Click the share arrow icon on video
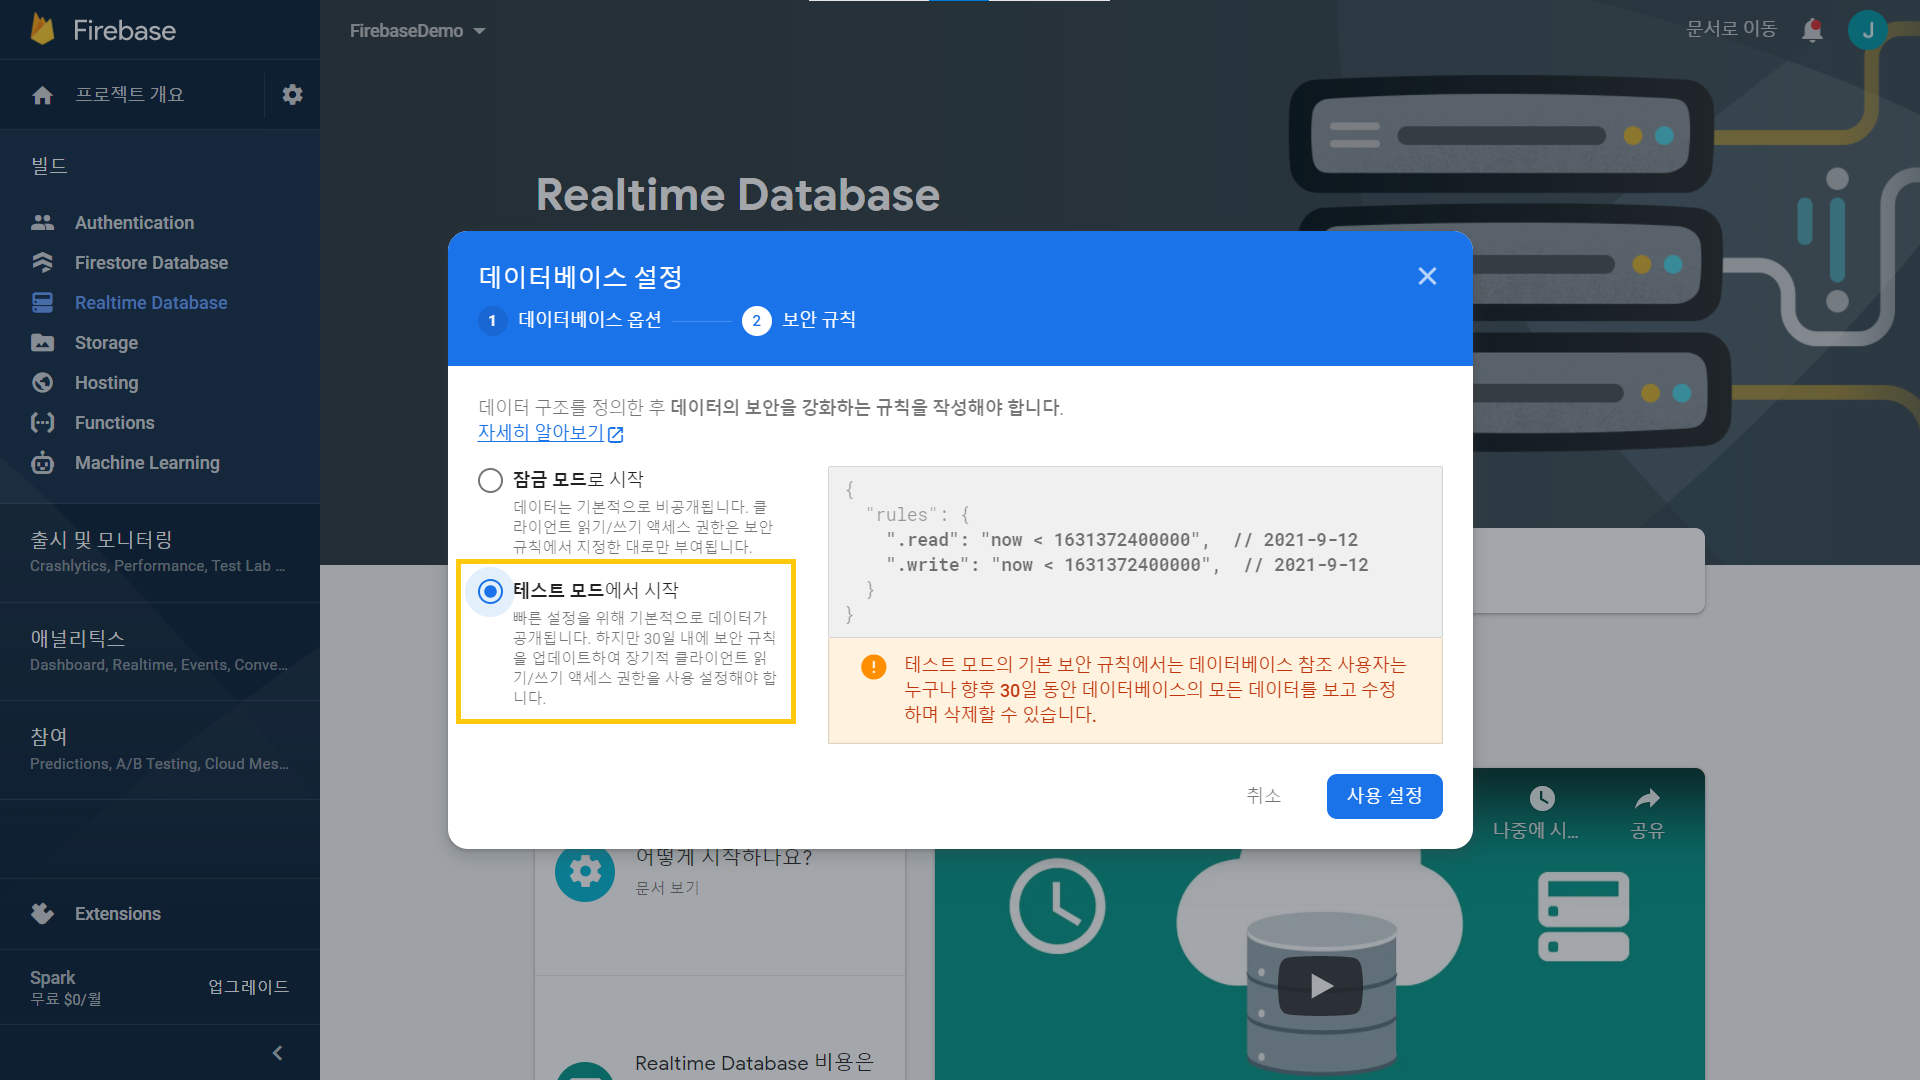This screenshot has height=1080, width=1920. 1647,798
